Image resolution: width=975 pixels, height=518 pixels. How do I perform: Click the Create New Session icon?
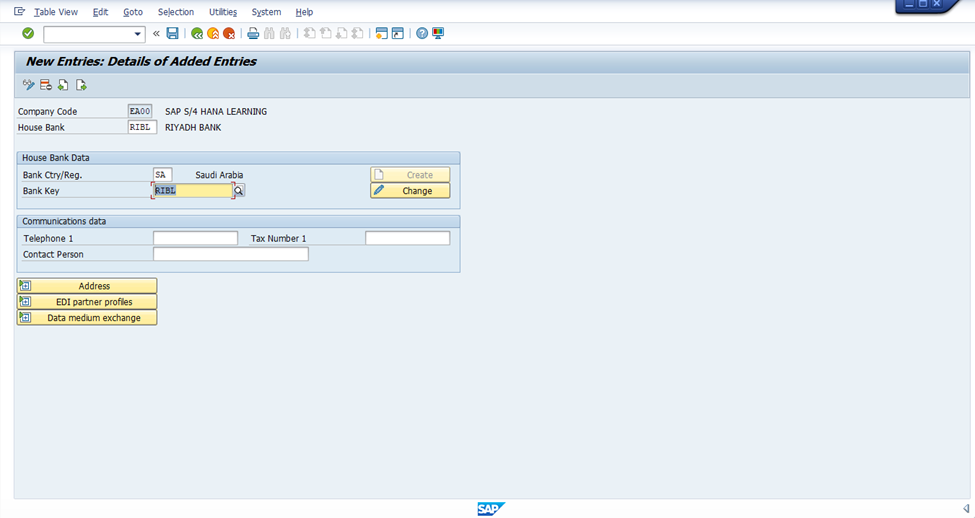(x=382, y=34)
